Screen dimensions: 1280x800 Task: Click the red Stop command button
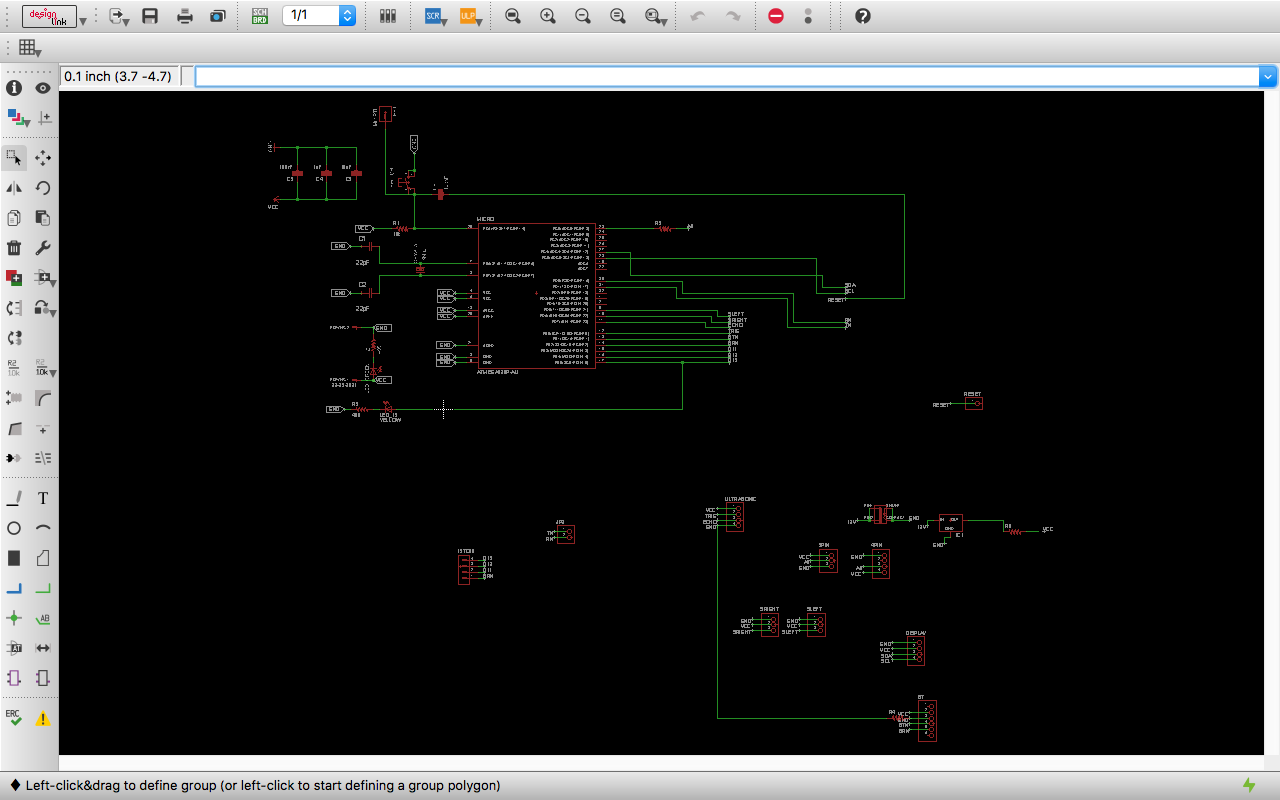tap(776, 16)
